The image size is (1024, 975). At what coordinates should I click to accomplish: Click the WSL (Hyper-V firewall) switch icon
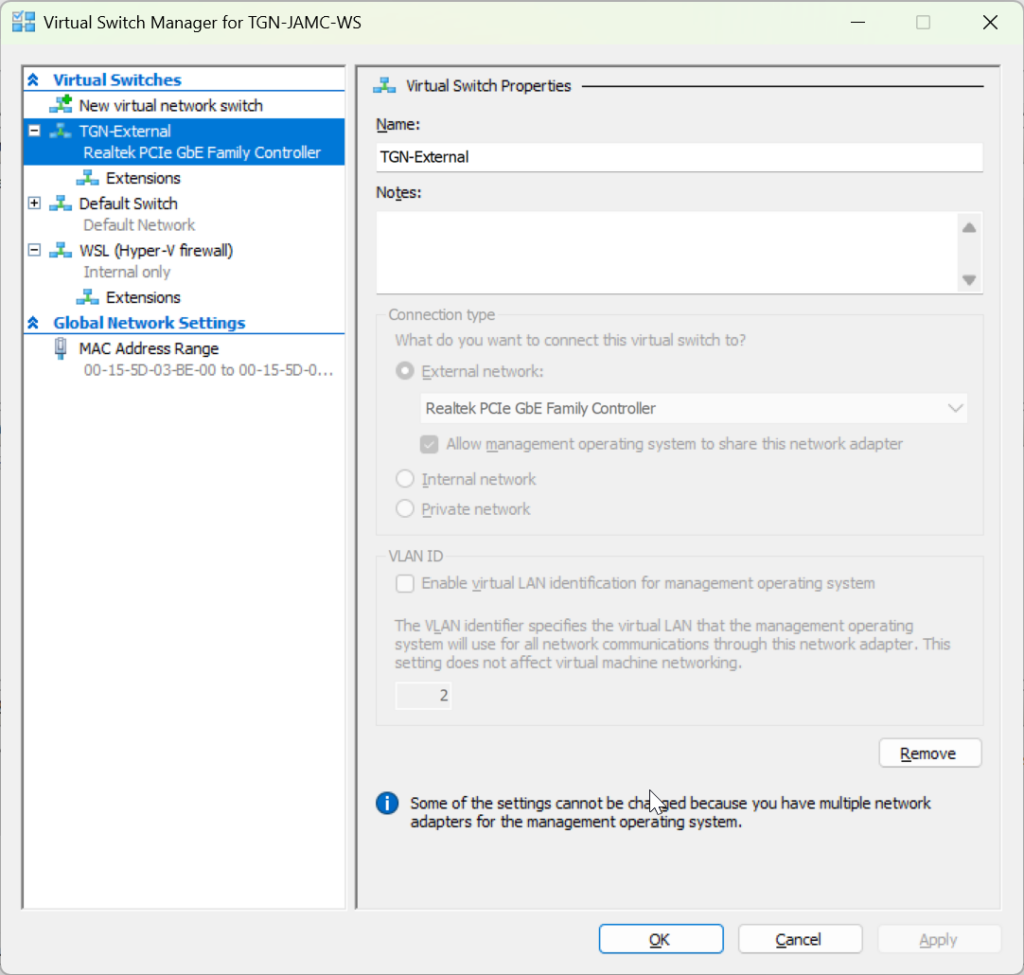[62, 250]
